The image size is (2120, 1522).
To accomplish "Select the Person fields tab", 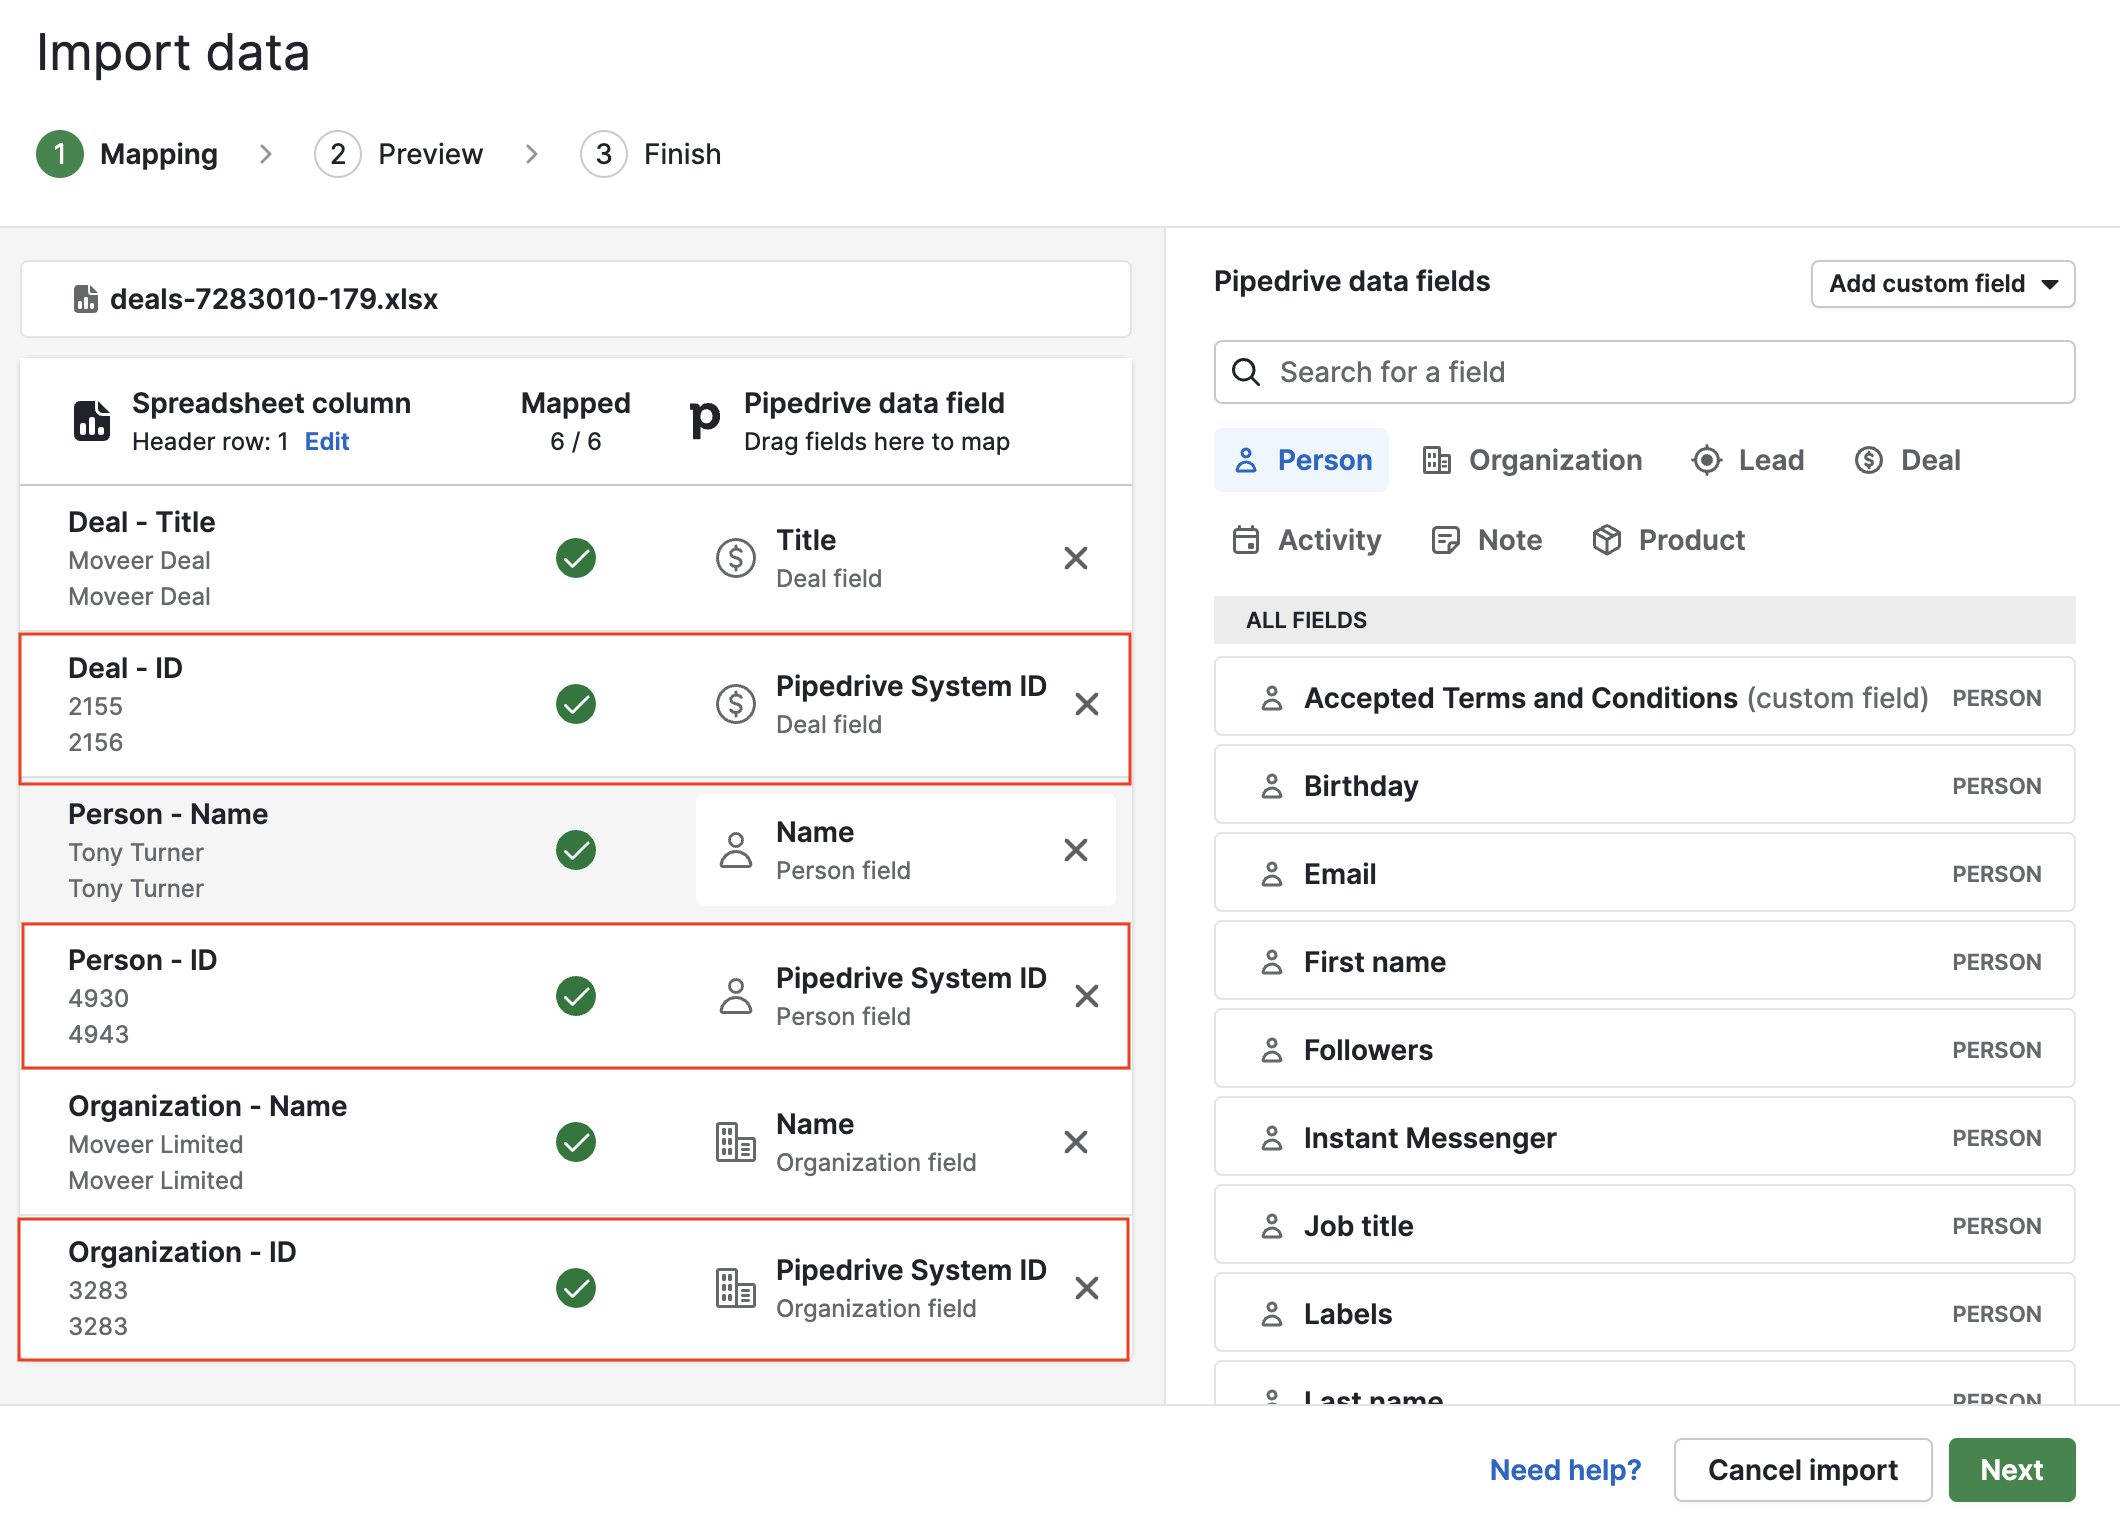I will [x=1301, y=460].
